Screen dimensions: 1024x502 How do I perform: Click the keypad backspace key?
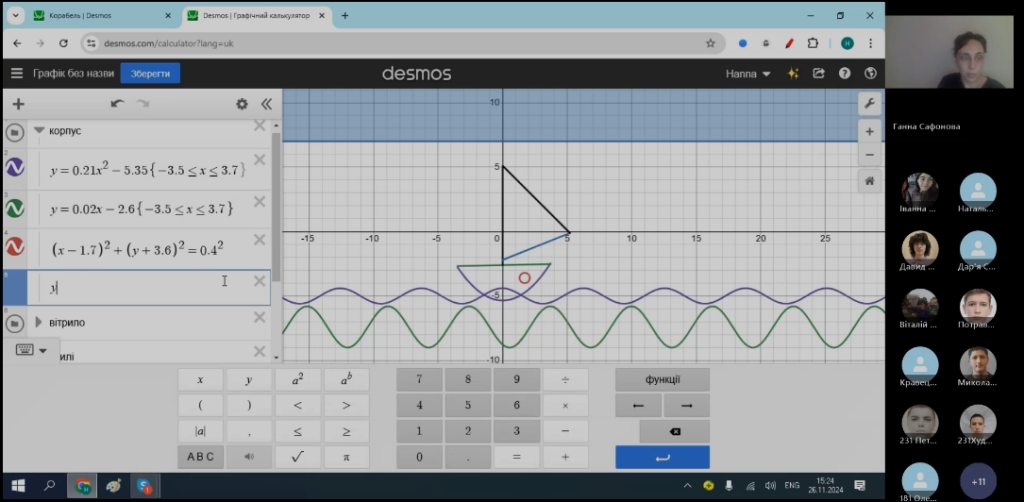click(x=675, y=431)
